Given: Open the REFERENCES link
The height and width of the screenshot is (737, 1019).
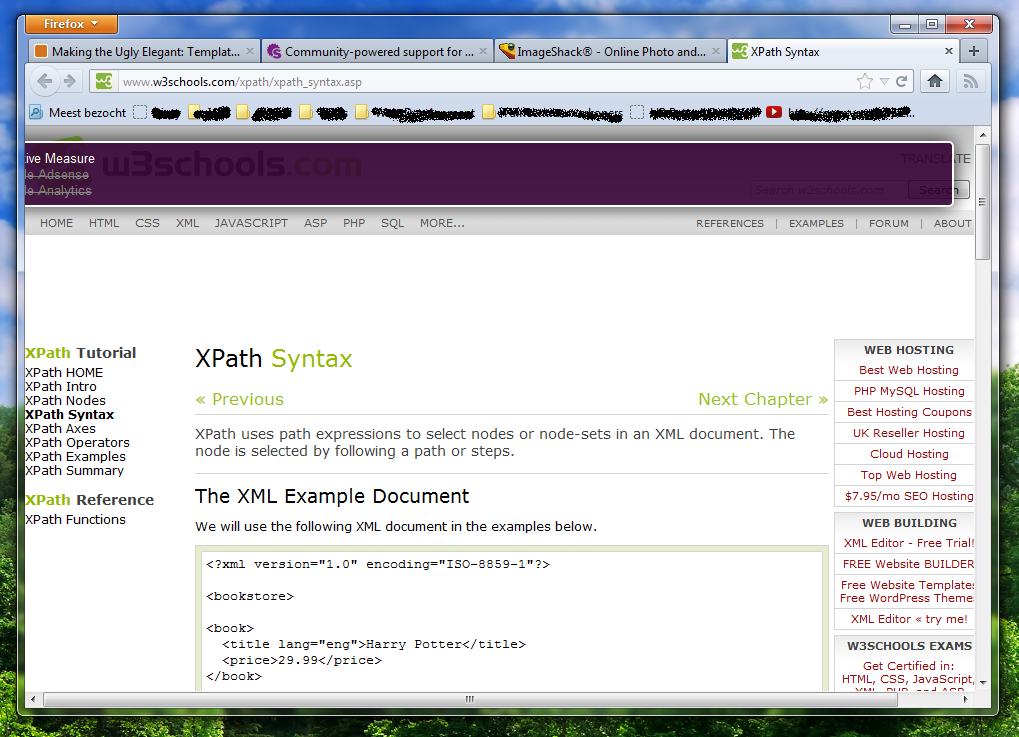Looking at the screenshot, I should point(730,224).
